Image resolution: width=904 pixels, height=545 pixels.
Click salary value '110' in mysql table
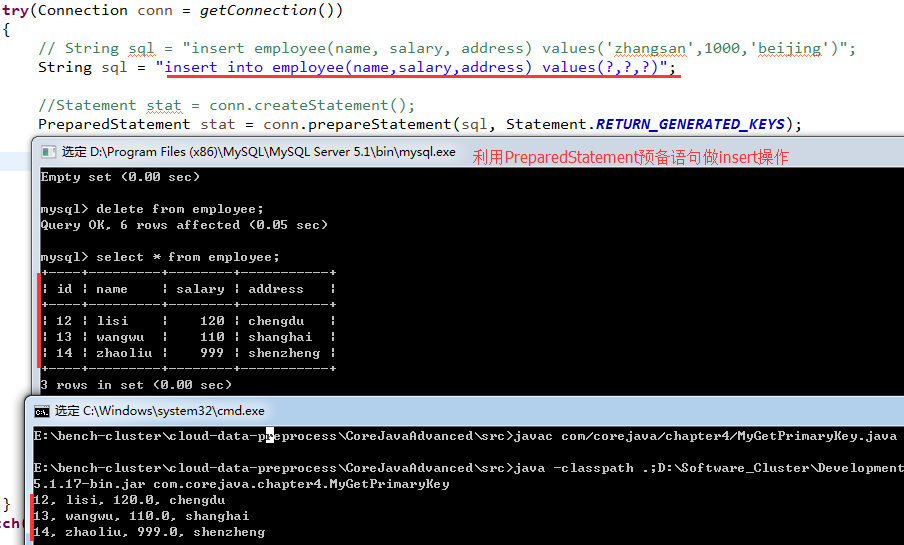tap(212, 337)
